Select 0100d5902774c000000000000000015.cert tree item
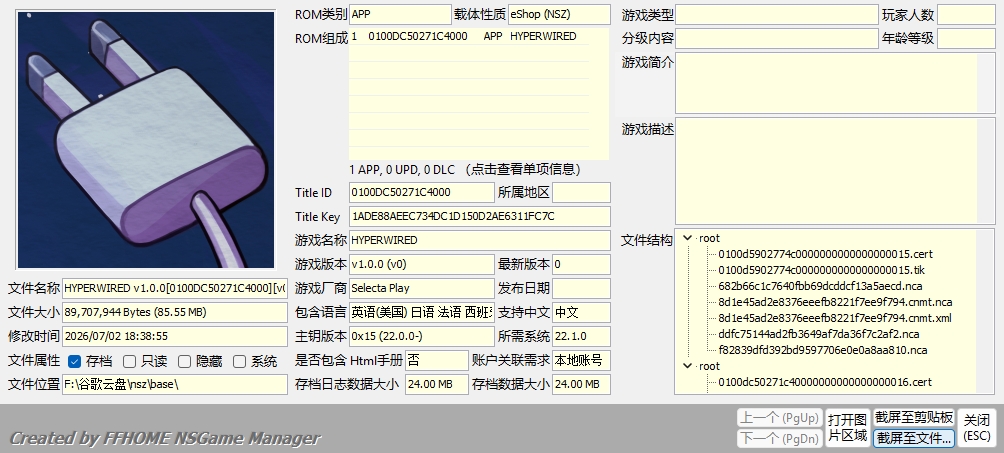Viewport: 1004px width, 453px height. pyautogui.click(x=825, y=254)
